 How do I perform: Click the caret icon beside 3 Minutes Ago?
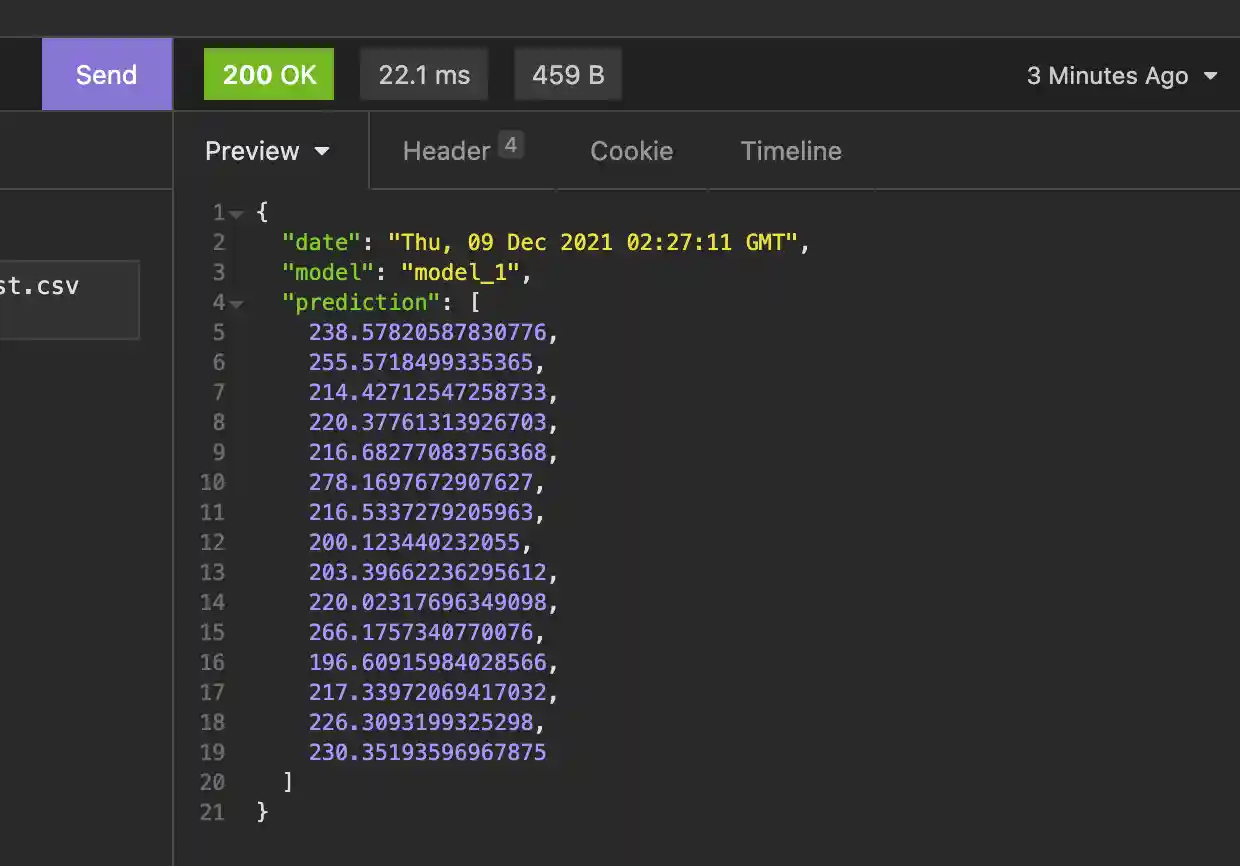[x=1211, y=75]
